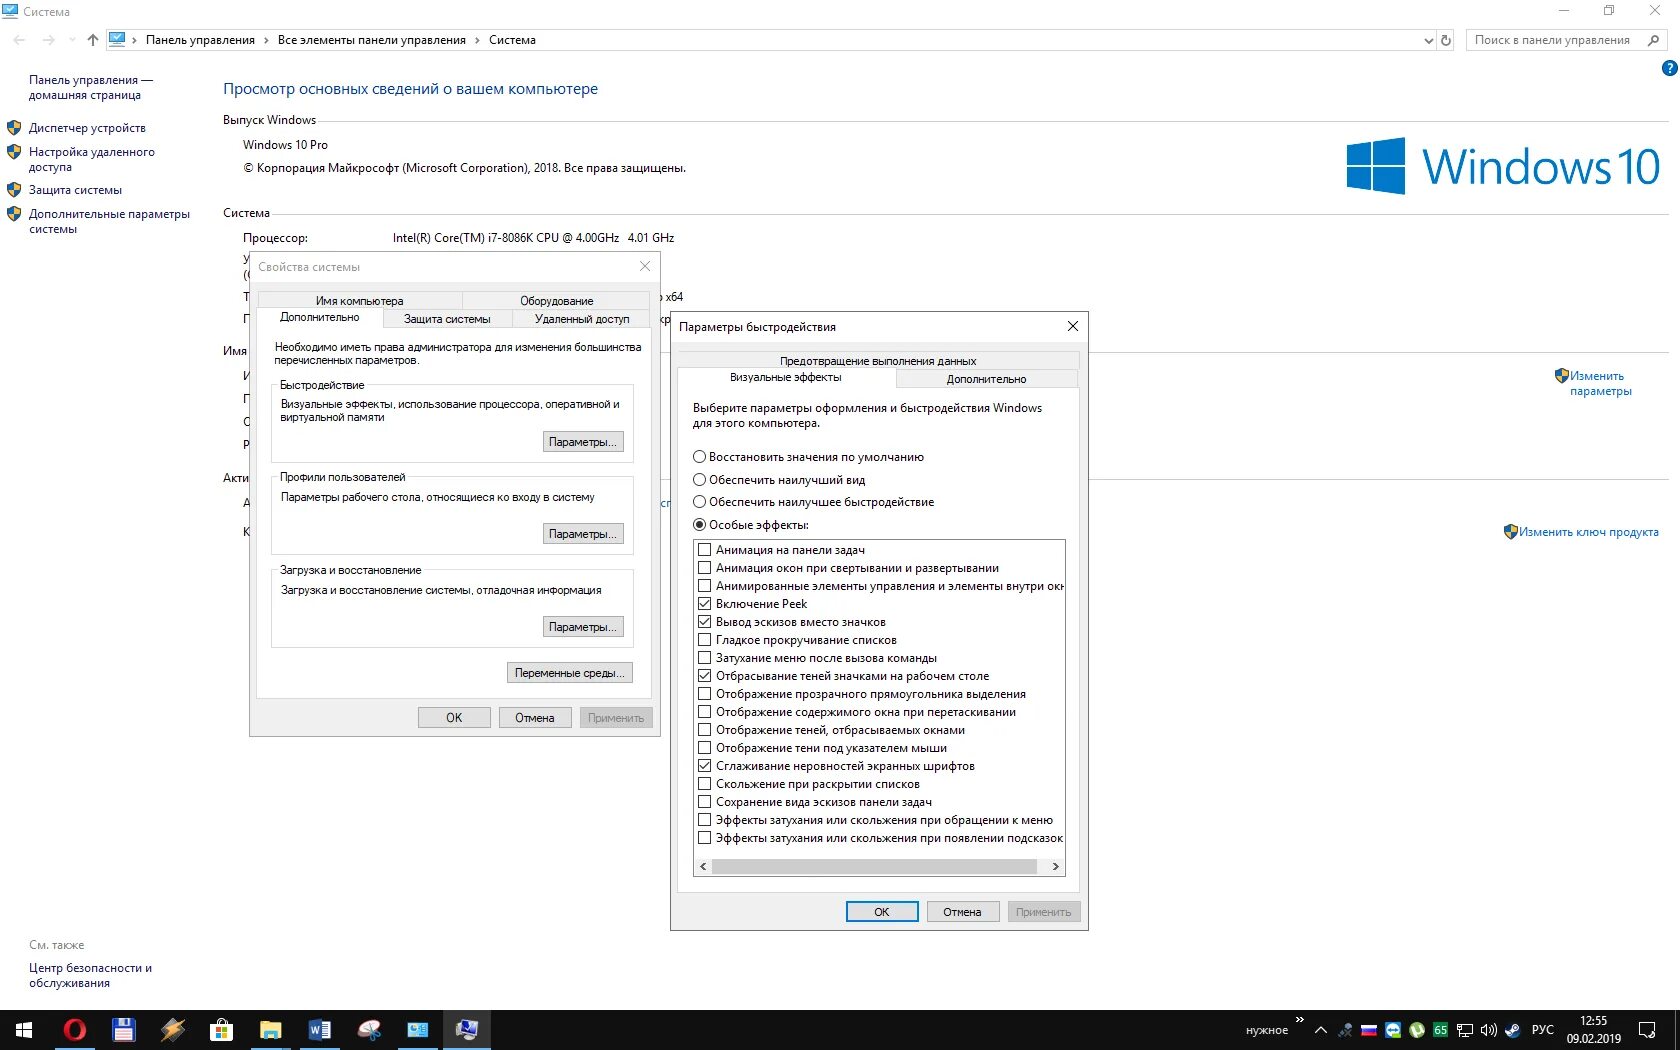Open address bar history dropdown
Viewport: 1680px width, 1050px height.
tap(1428, 40)
